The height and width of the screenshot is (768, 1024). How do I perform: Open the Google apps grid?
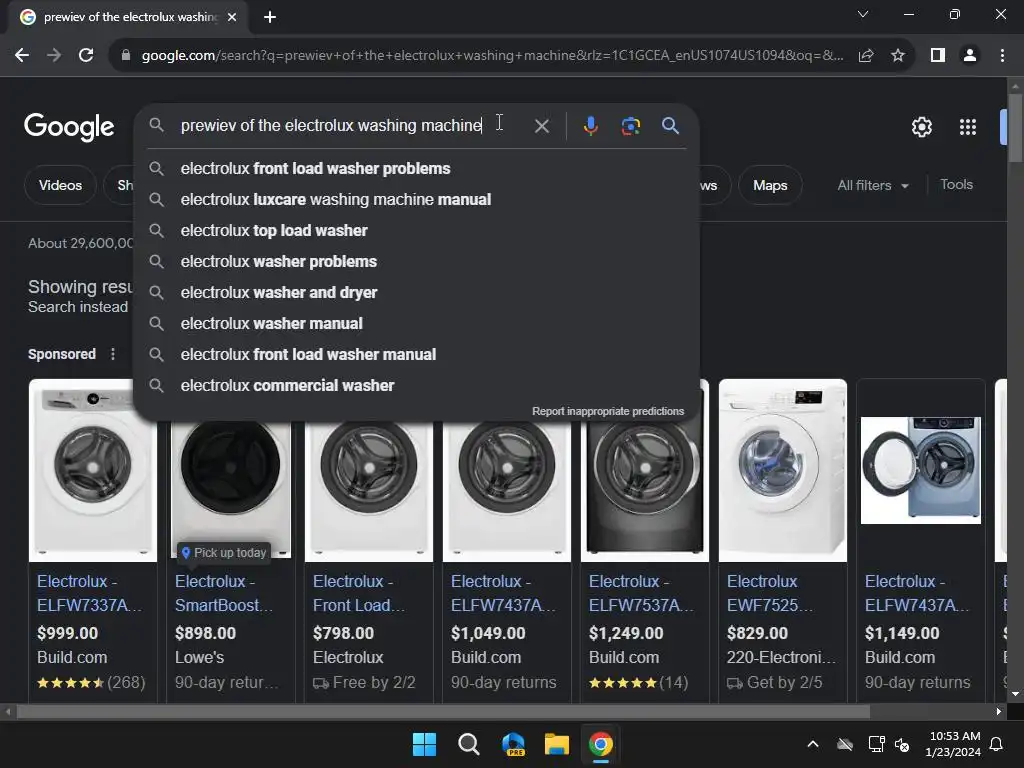click(x=967, y=127)
